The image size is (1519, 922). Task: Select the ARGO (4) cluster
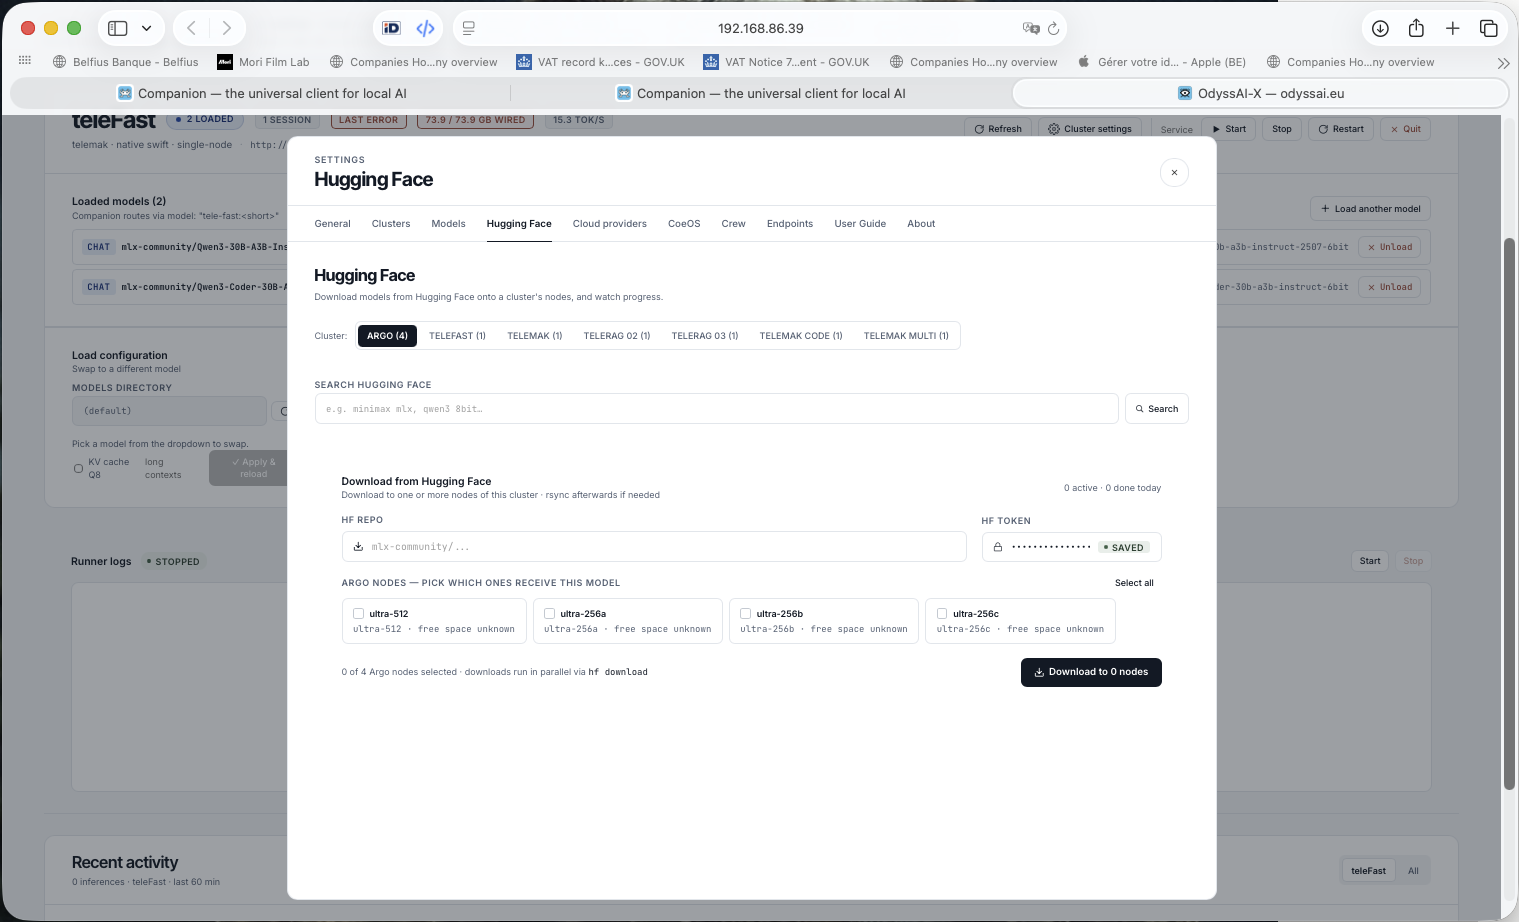(387, 336)
